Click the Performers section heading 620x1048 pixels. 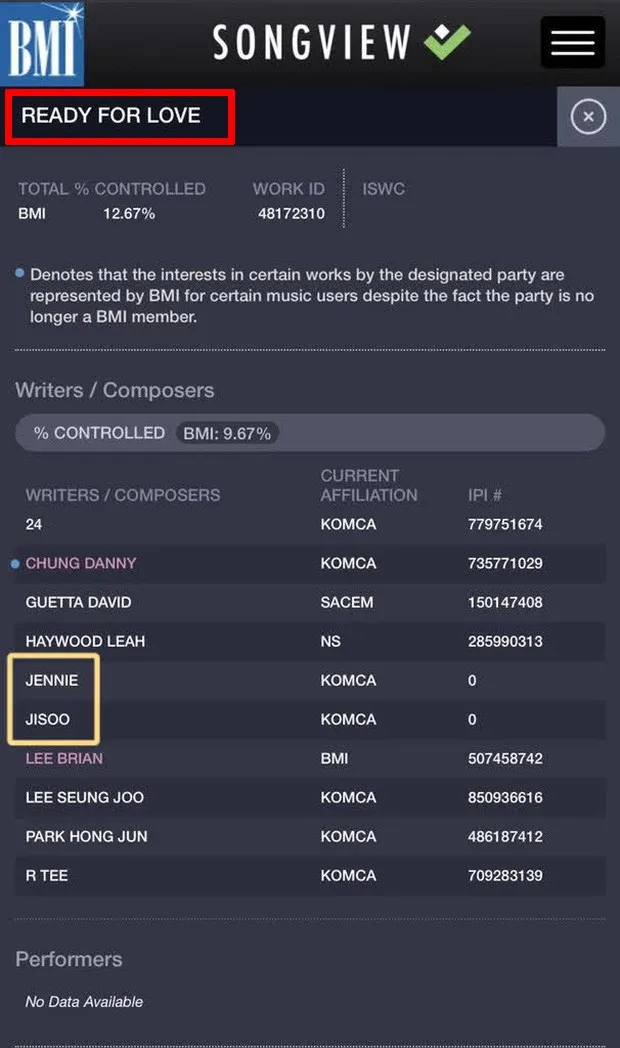click(69, 959)
